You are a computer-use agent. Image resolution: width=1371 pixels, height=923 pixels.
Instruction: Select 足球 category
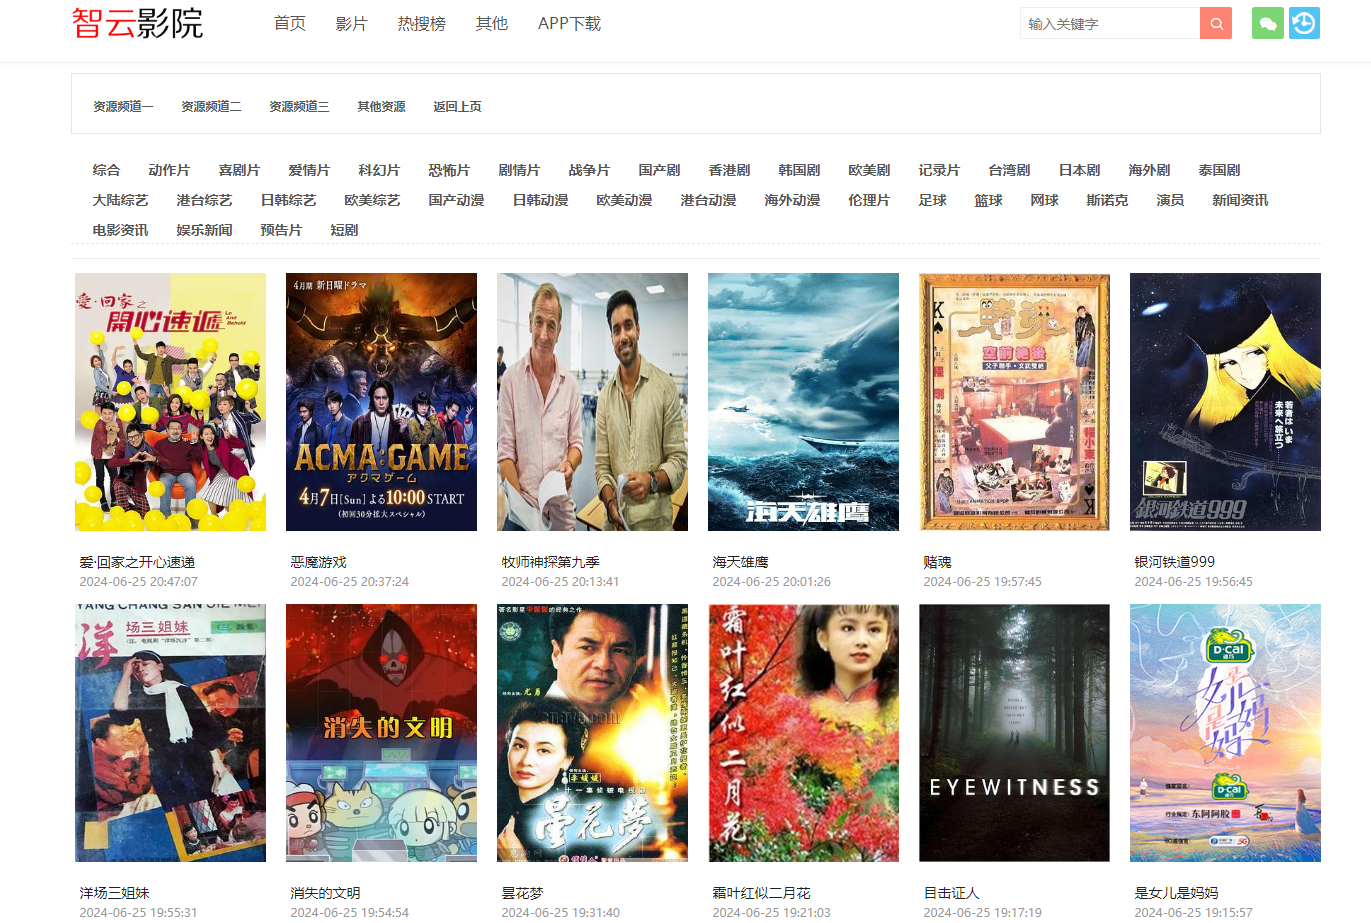932,200
